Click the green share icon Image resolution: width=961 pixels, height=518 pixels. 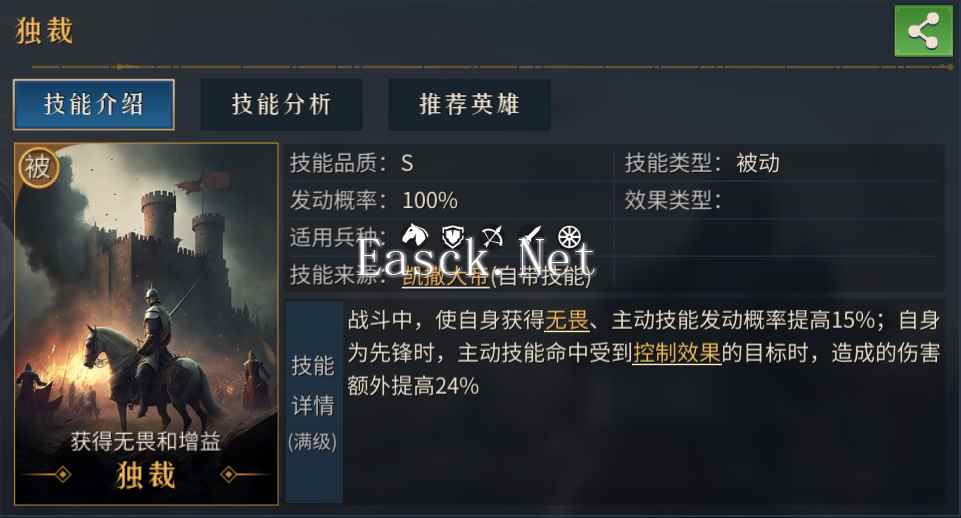(924, 31)
